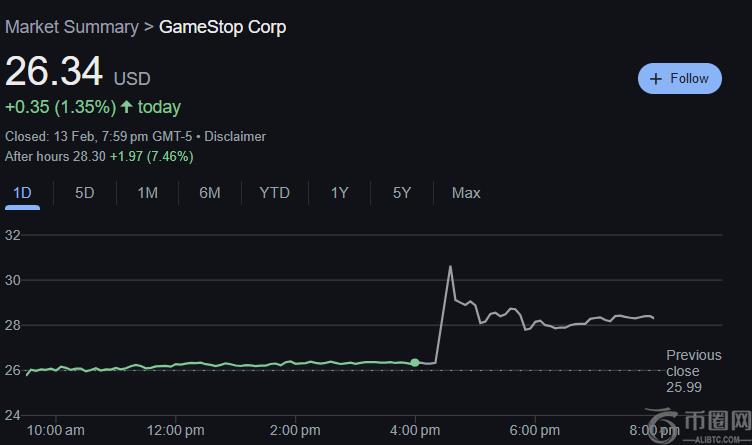The width and height of the screenshot is (752, 445).
Task: Select the 5Y time range tab
Action: 401,193
